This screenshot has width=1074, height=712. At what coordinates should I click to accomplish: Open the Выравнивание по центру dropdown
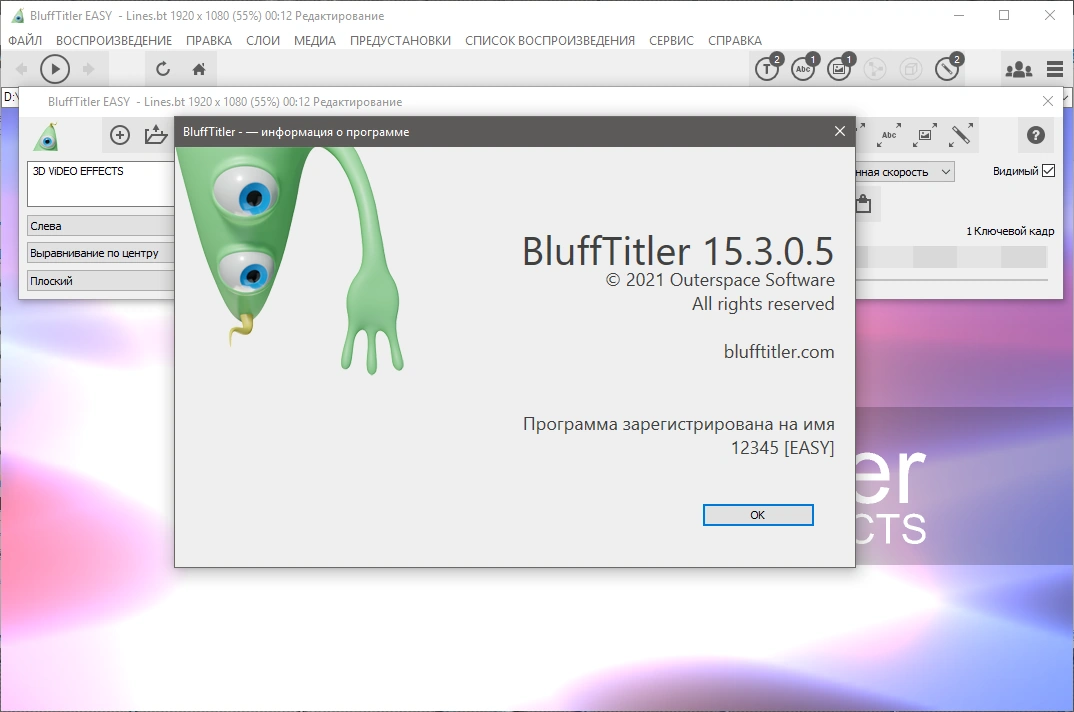101,253
